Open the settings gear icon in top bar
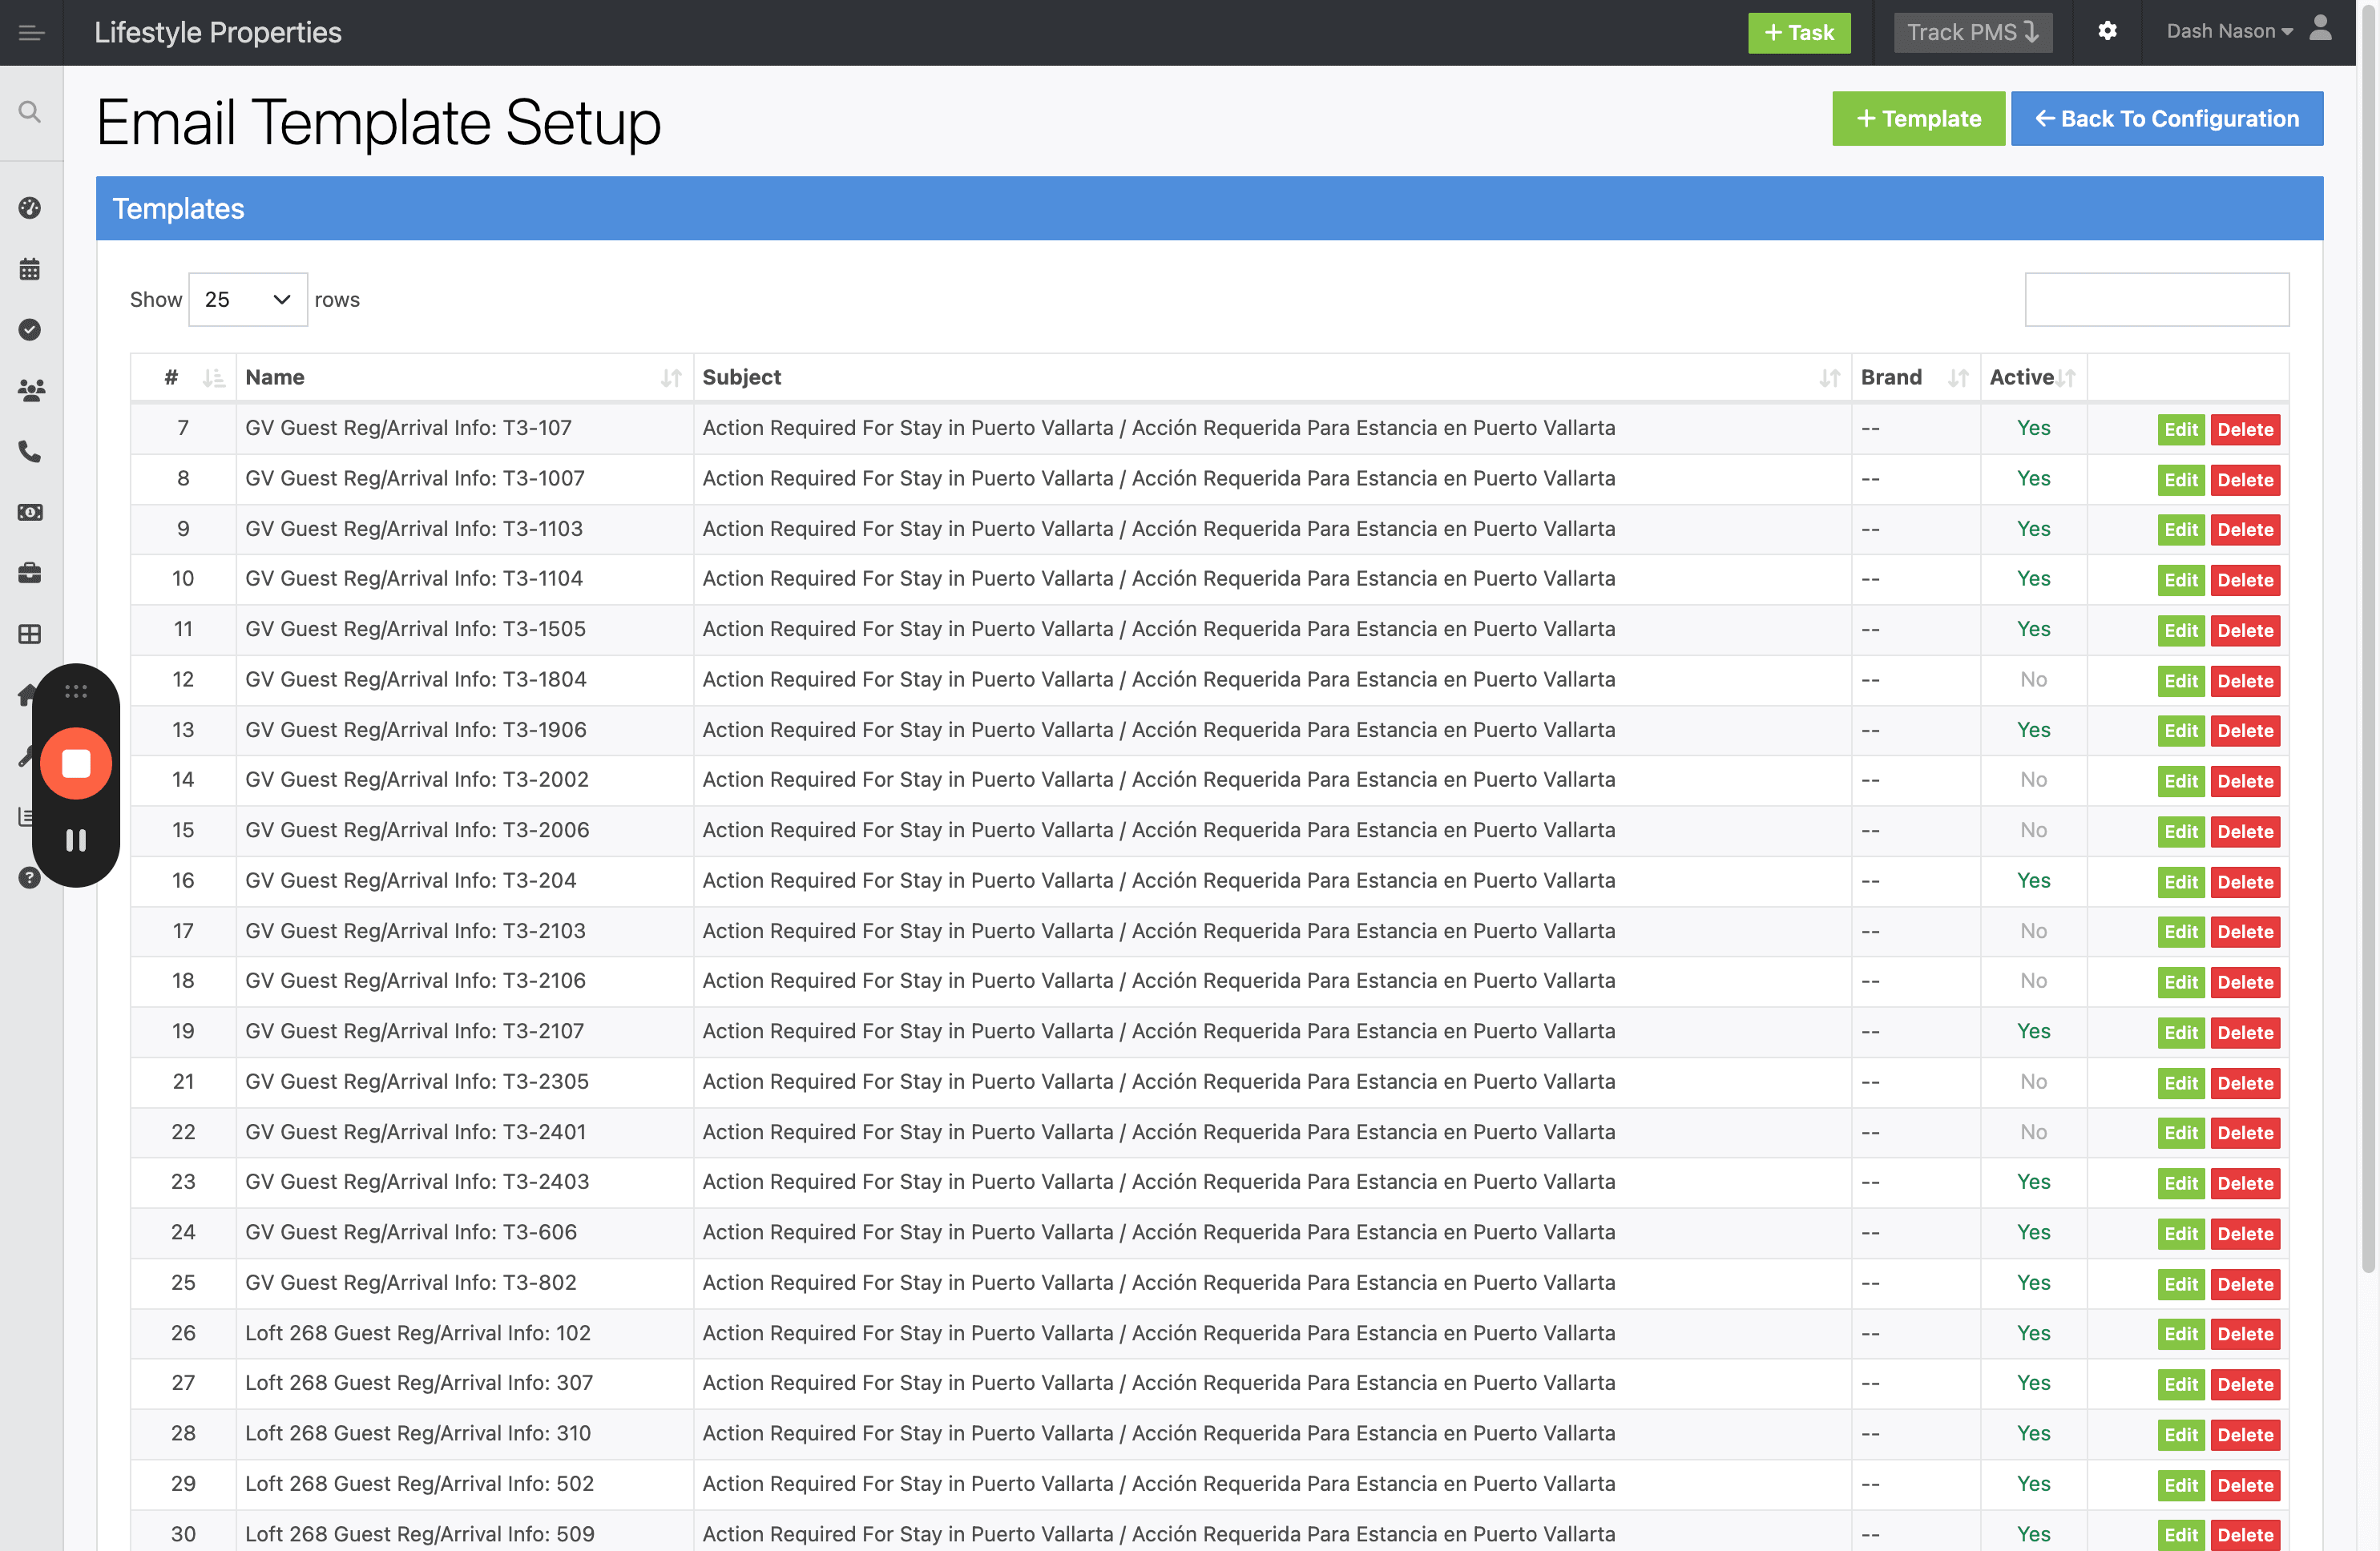Screen dimensions: 2380x1551 click(2107, 31)
